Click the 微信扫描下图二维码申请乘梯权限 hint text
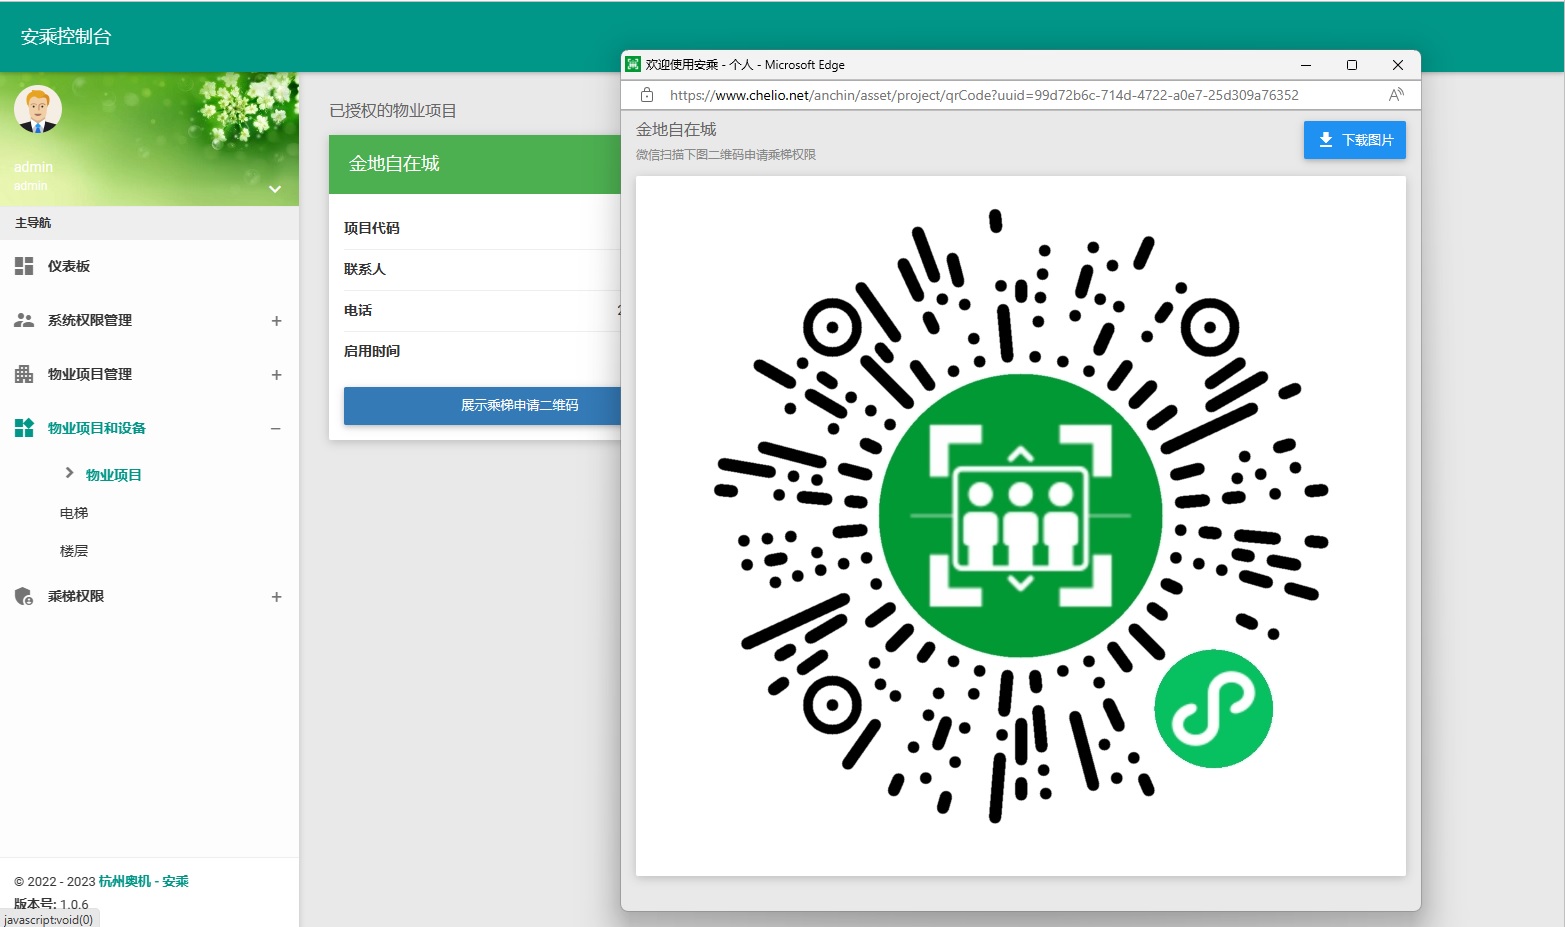This screenshot has height=927, width=1565. pos(726,155)
